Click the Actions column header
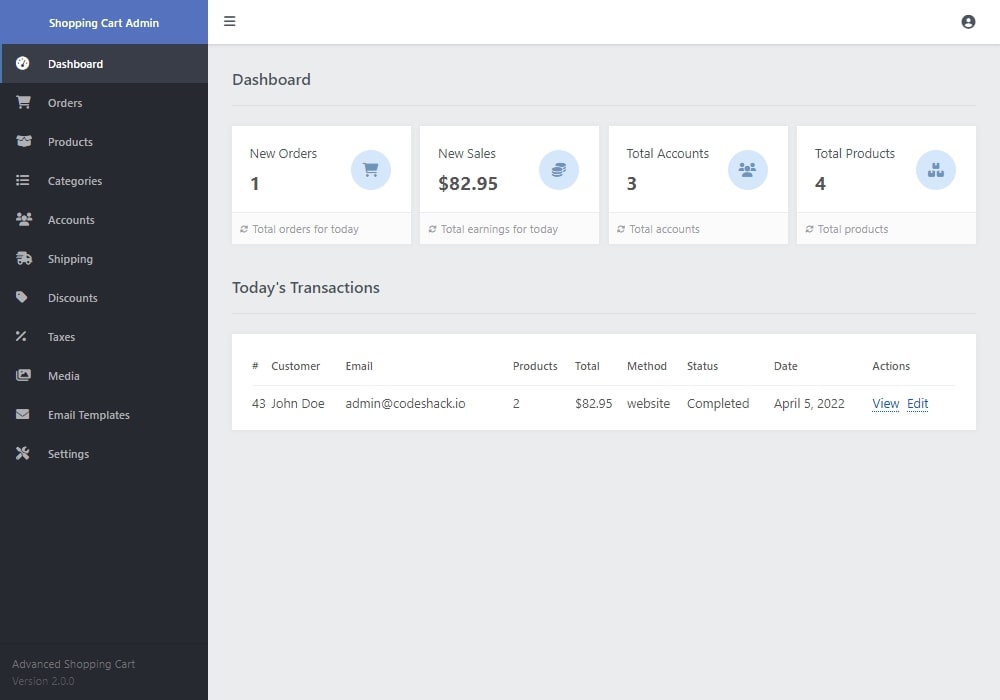The width and height of the screenshot is (1000, 700). click(891, 366)
